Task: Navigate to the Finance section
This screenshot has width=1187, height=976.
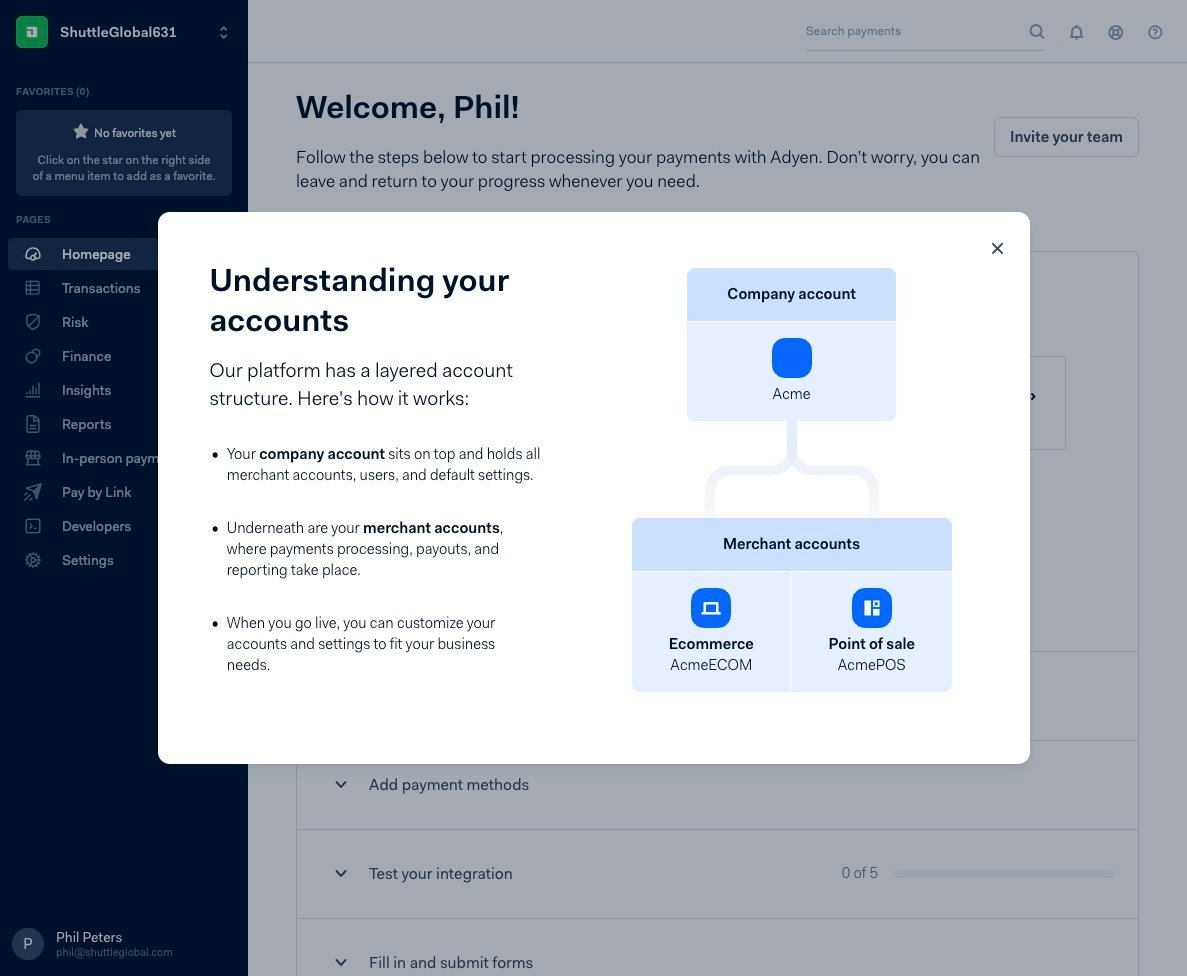Action: coord(86,357)
